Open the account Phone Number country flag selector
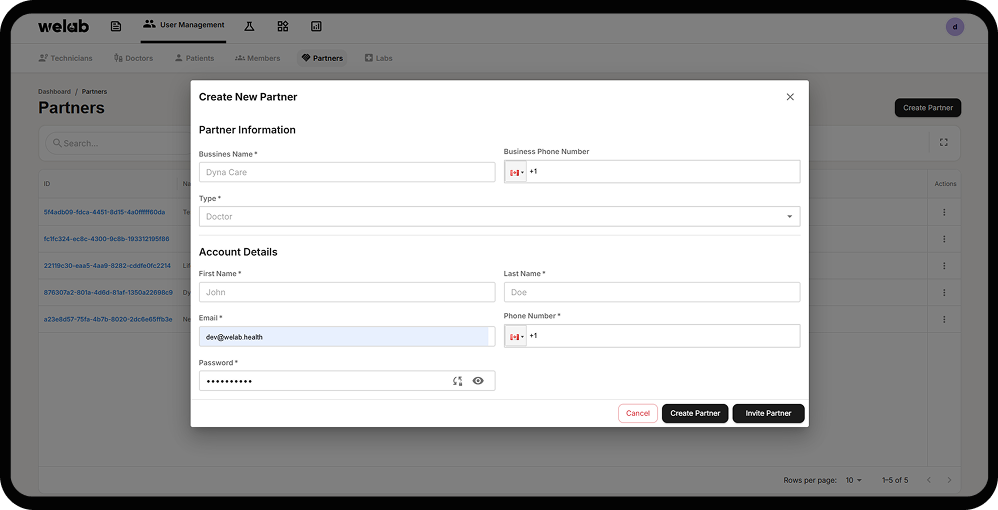Viewport: 998px width, 510px height. [516, 336]
